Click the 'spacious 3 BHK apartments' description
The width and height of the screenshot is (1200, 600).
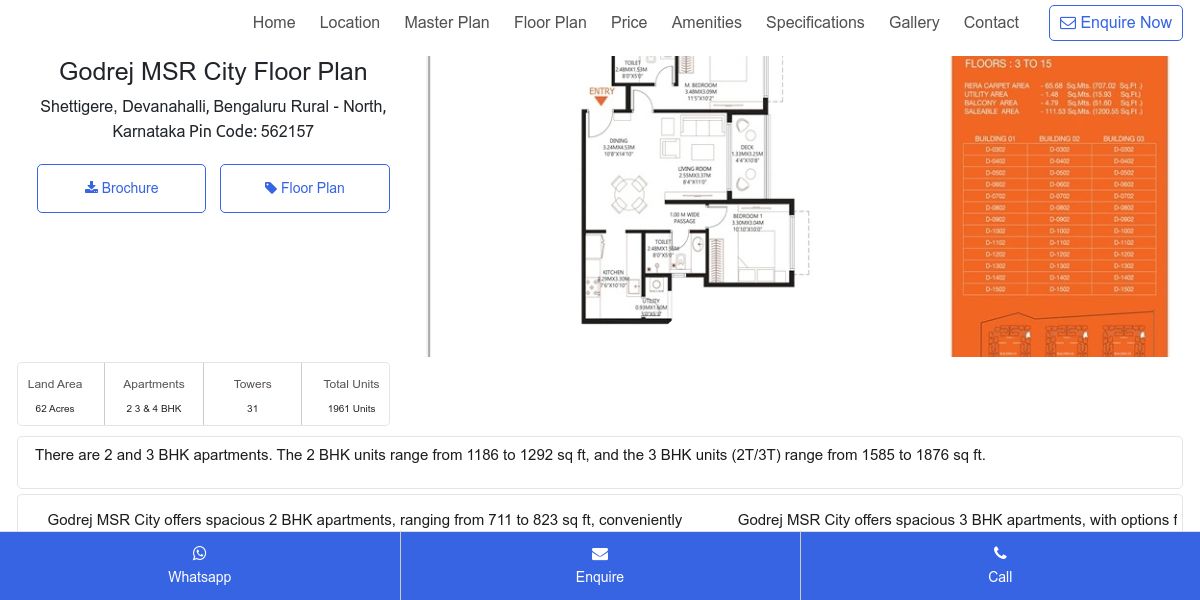[957, 520]
